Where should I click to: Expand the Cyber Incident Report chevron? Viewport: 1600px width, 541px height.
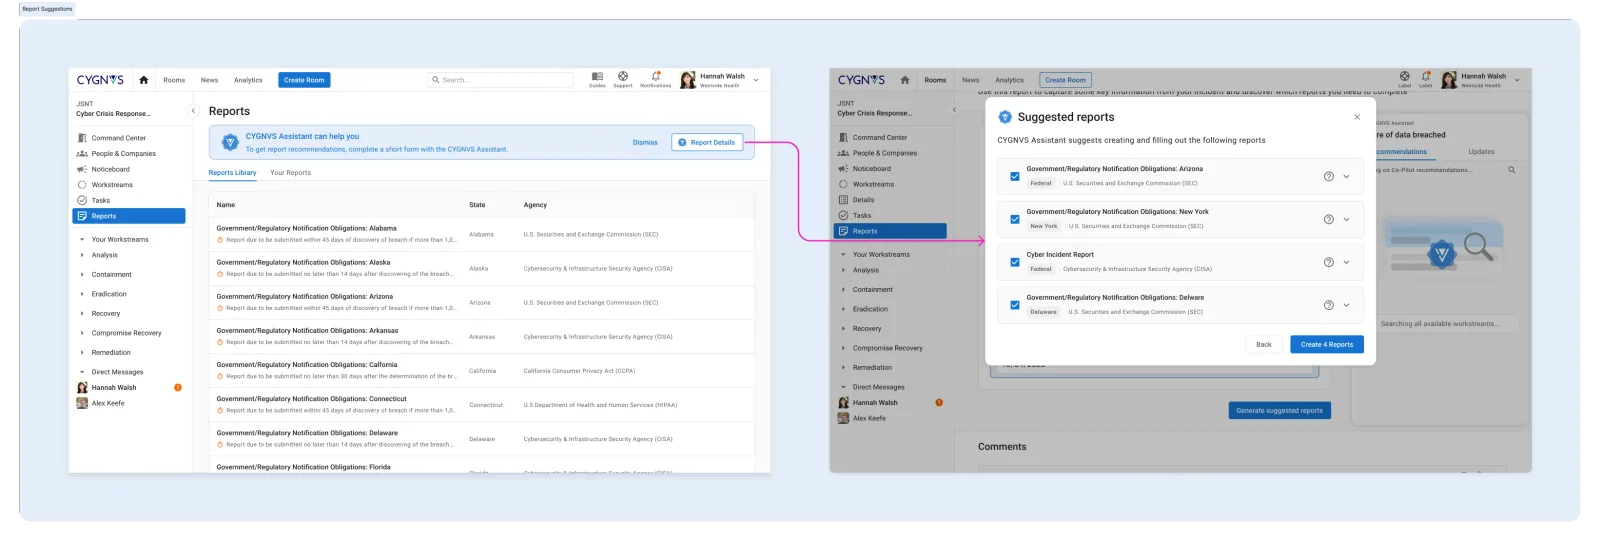pyautogui.click(x=1346, y=262)
